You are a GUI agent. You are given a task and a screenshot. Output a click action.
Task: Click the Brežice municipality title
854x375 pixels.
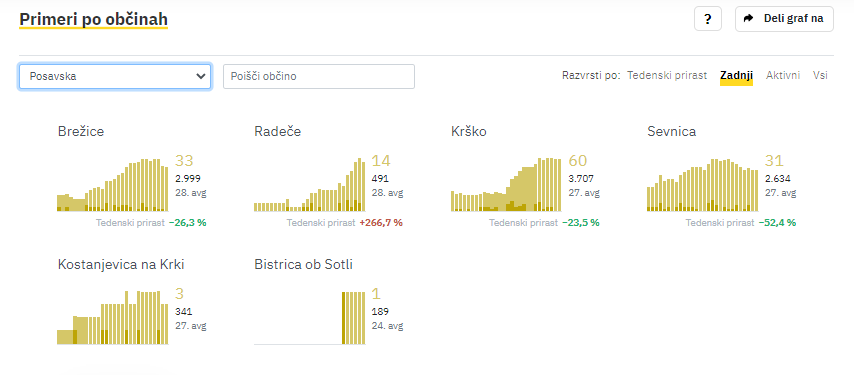(81, 131)
